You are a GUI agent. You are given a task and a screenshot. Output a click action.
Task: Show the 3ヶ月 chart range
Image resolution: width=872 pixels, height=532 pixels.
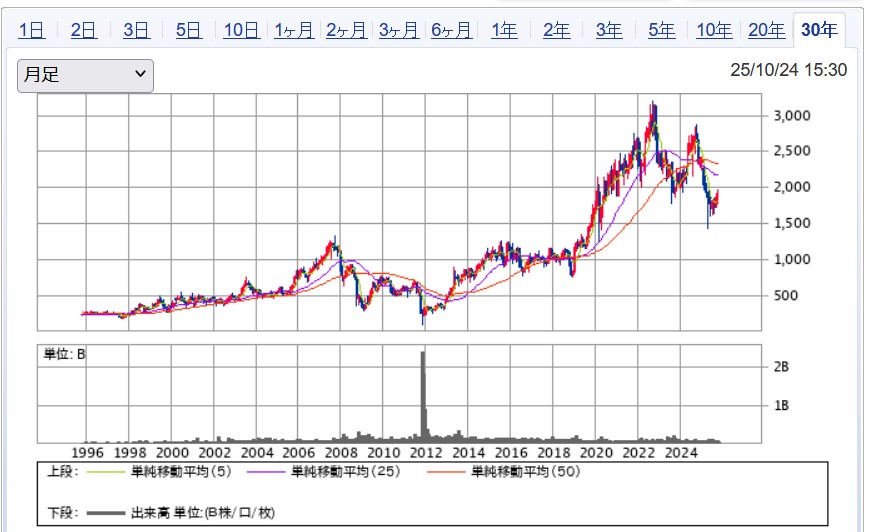coord(399,30)
